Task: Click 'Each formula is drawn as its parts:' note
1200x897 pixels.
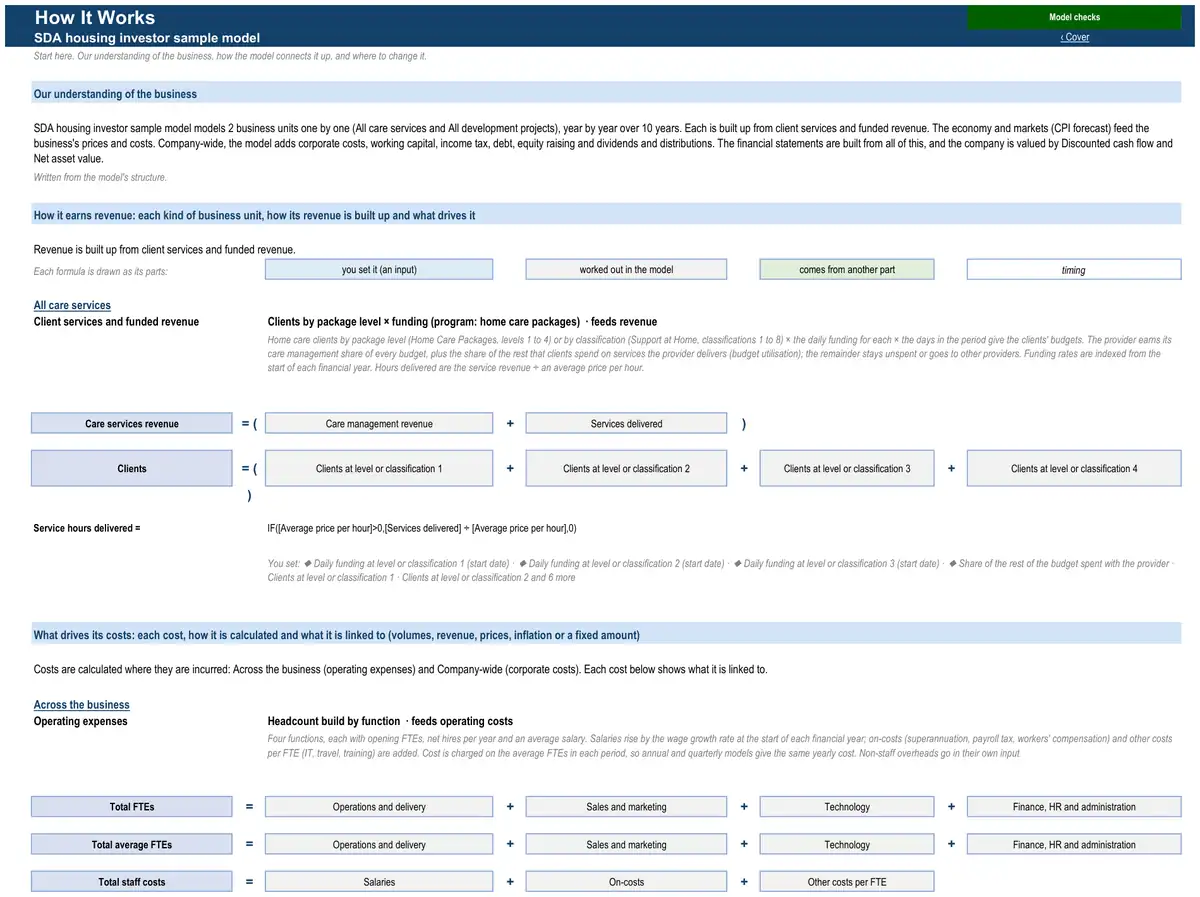Action: tap(101, 271)
